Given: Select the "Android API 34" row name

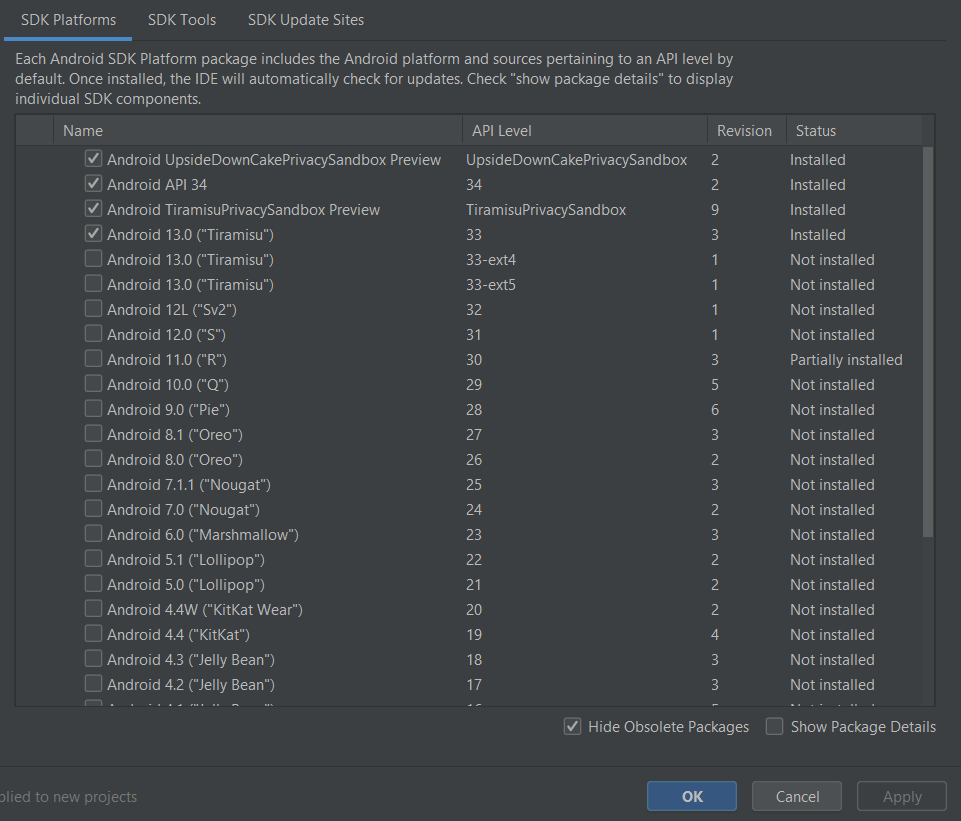Looking at the screenshot, I should pyautogui.click(x=157, y=185).
